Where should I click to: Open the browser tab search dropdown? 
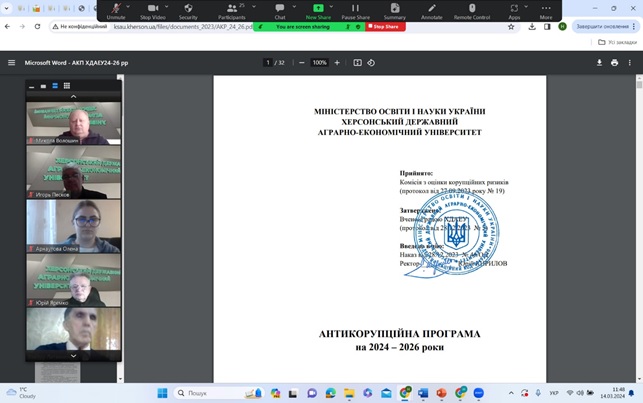pos(7,8)
